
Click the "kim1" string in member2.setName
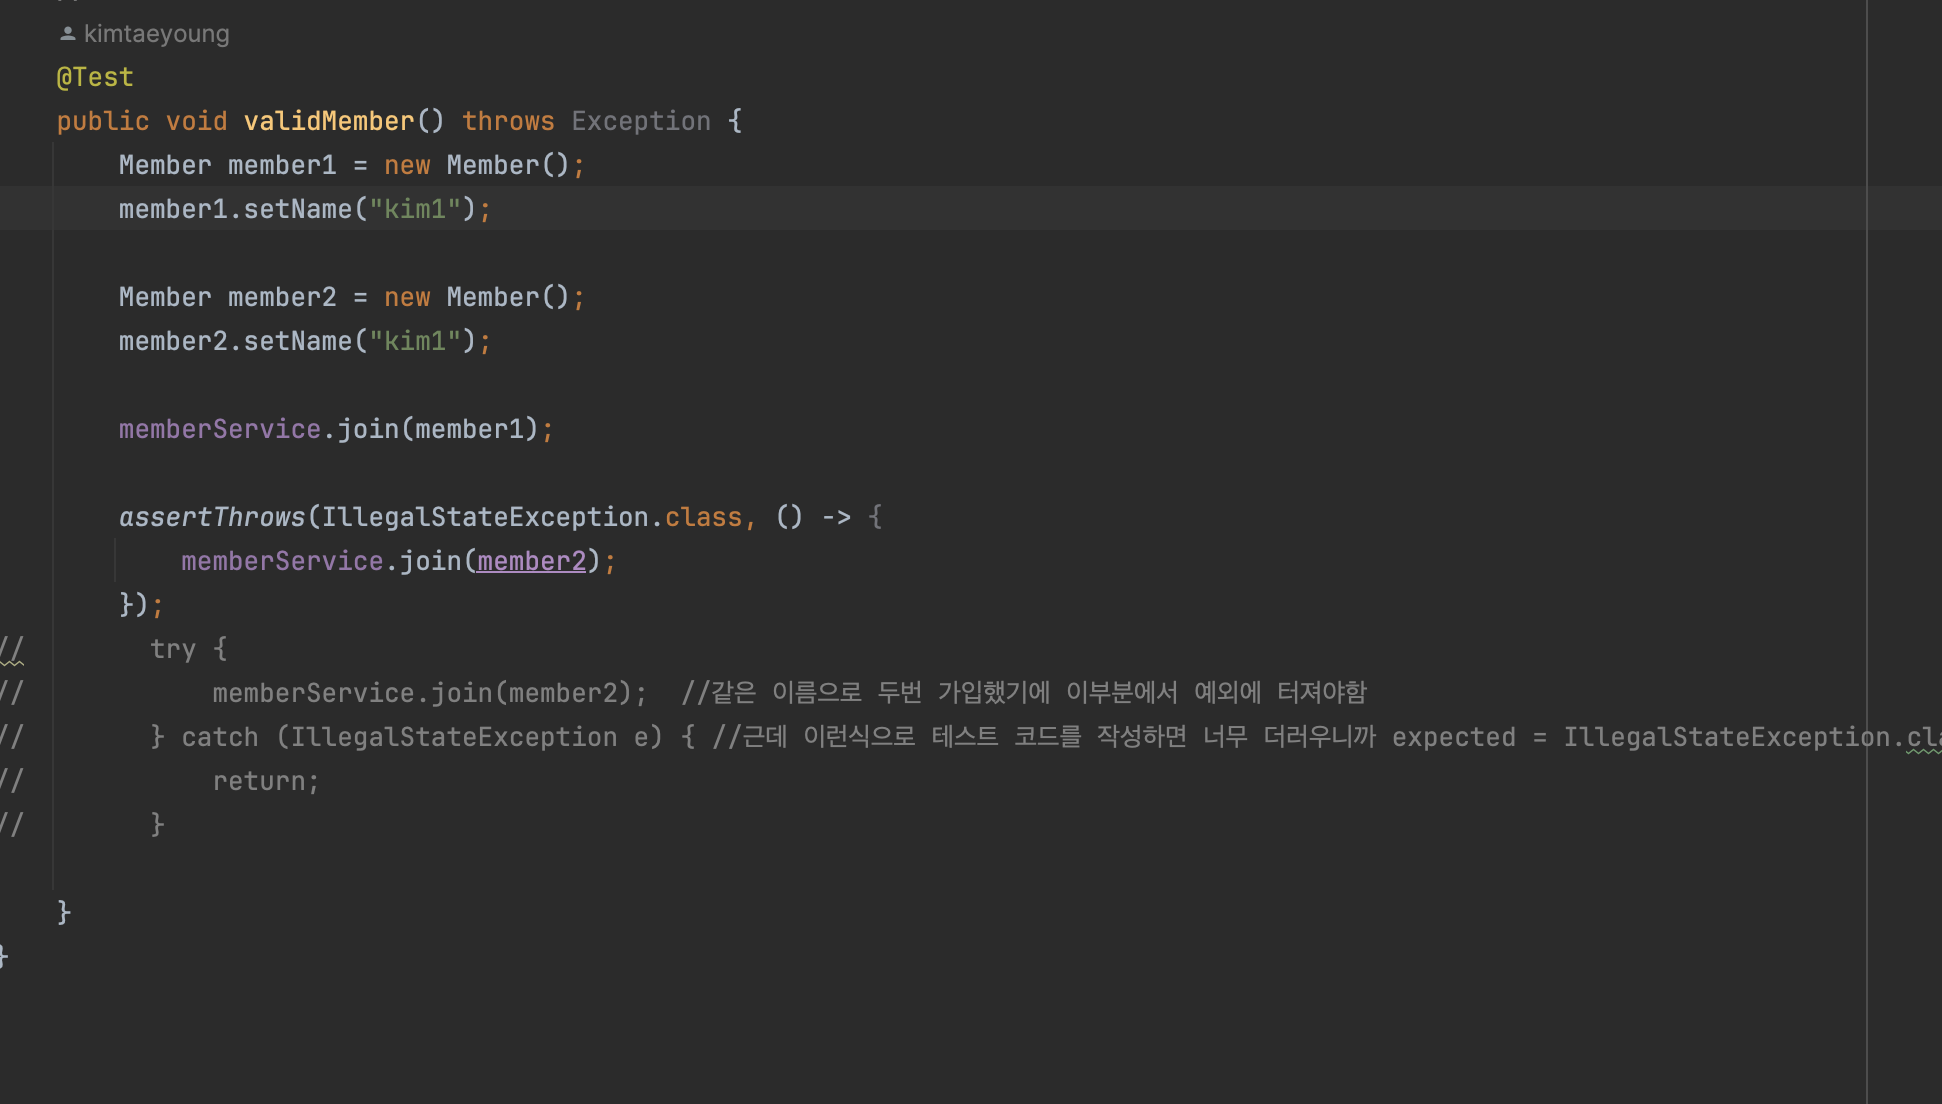tap(415, 341)
